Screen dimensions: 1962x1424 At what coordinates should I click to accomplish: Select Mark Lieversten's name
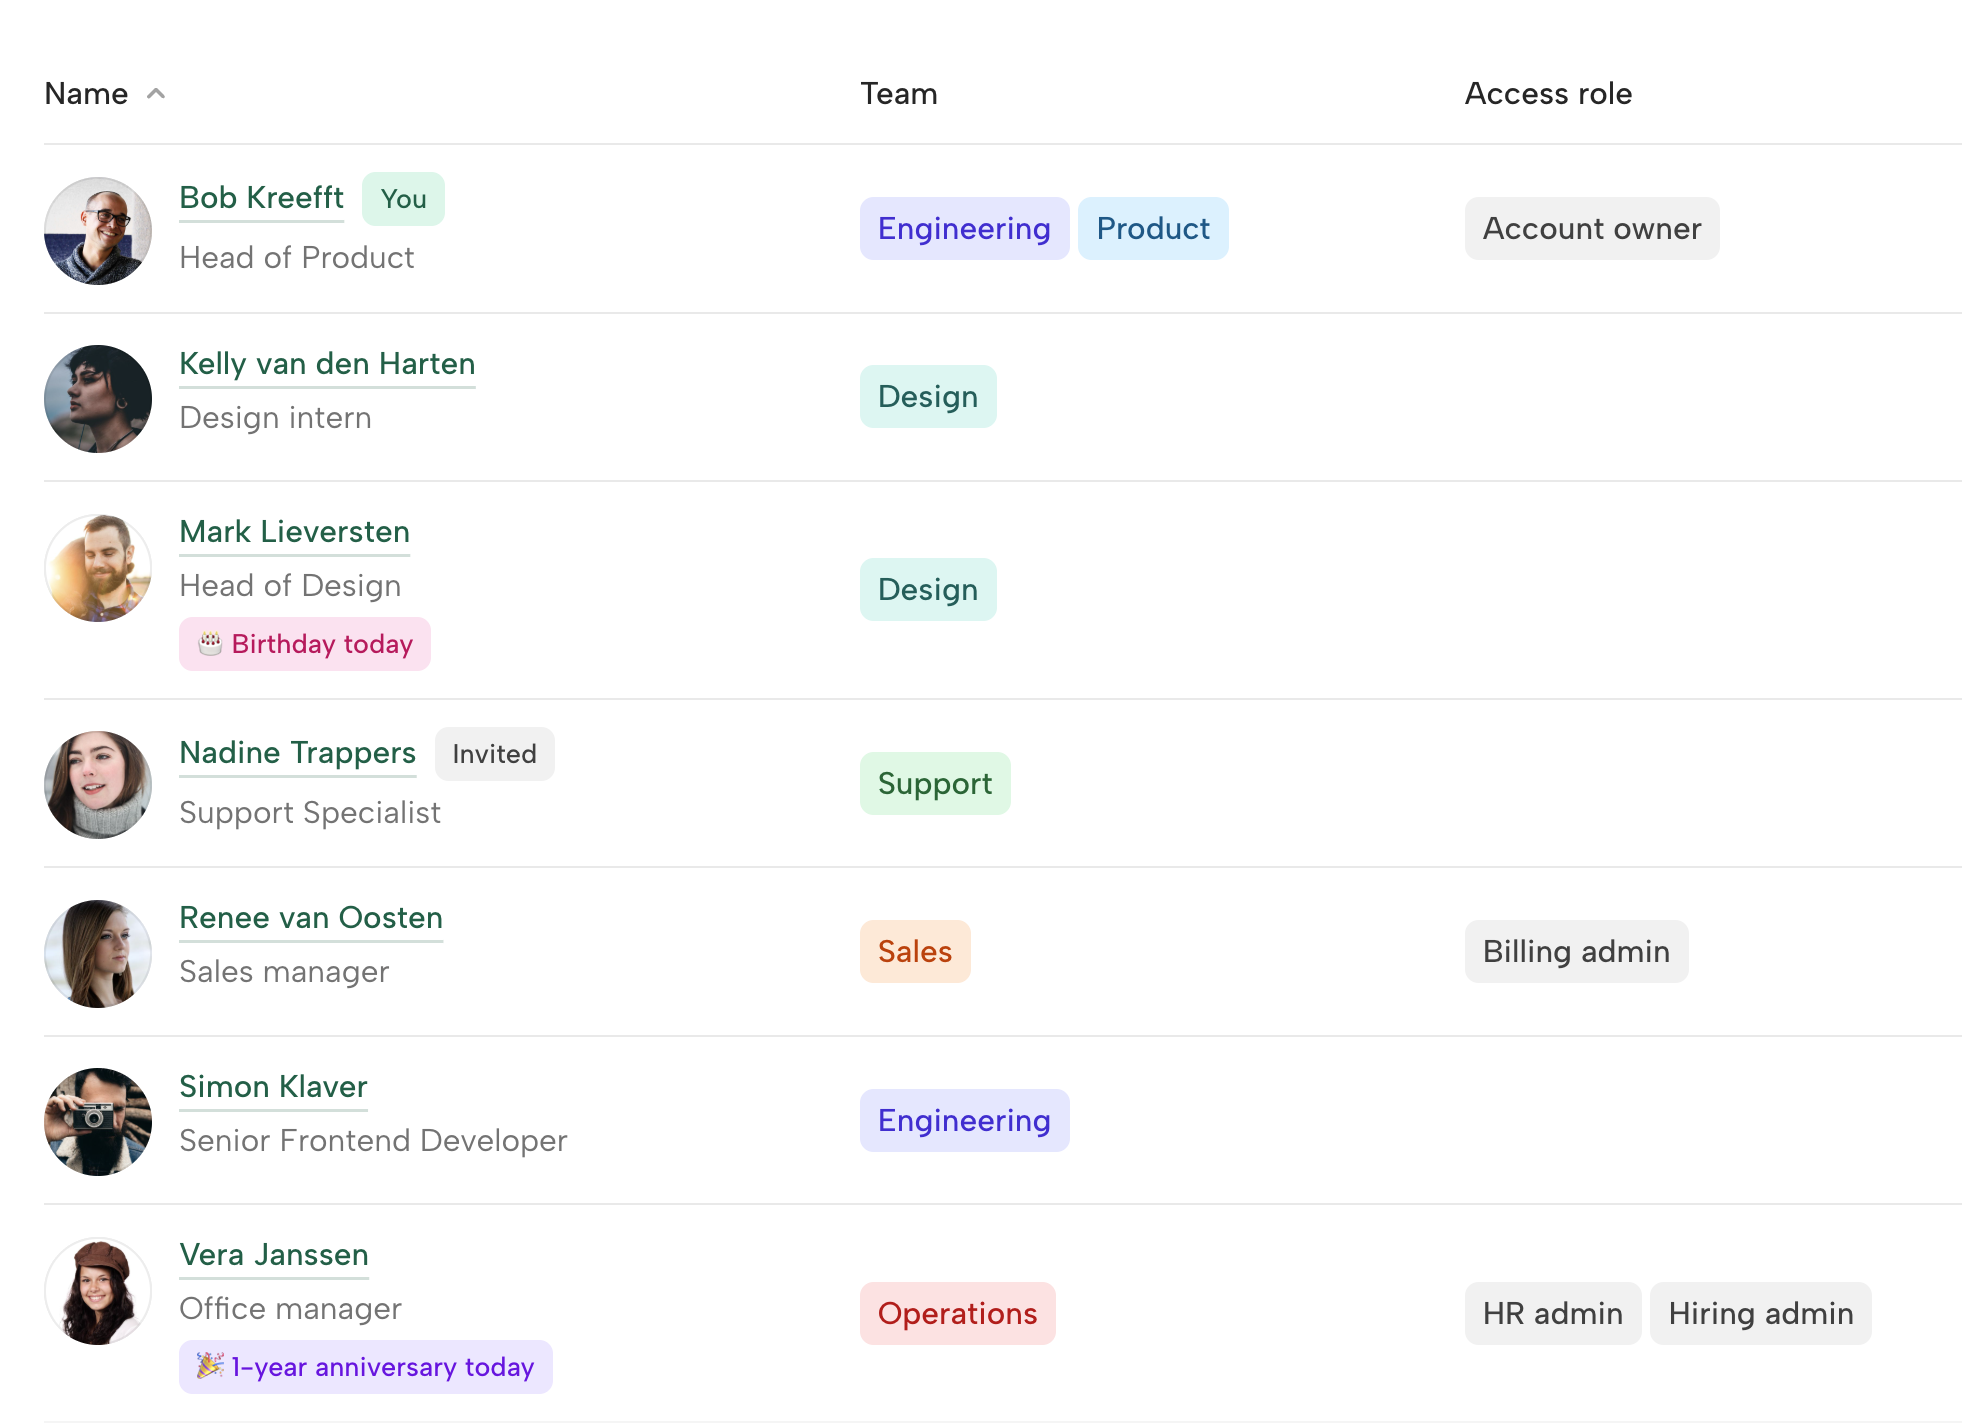point(294,532)
